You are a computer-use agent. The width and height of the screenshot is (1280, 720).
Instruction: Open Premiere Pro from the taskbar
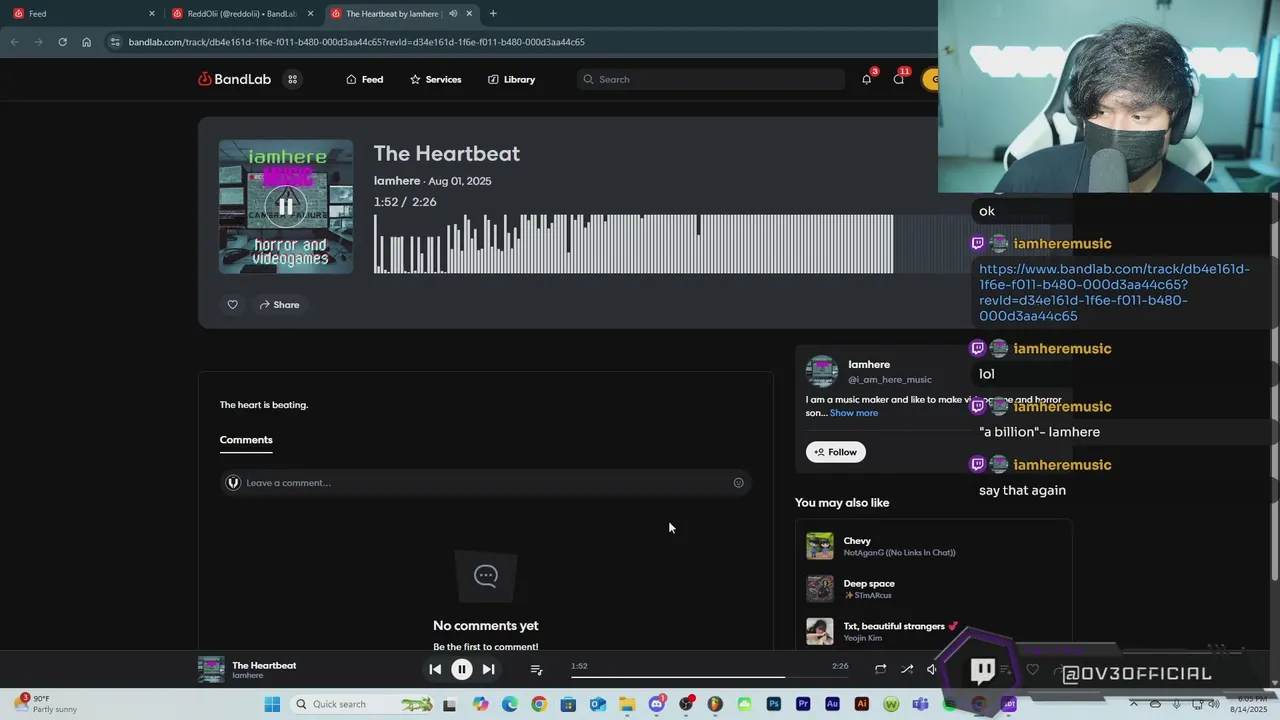[803, 704]
